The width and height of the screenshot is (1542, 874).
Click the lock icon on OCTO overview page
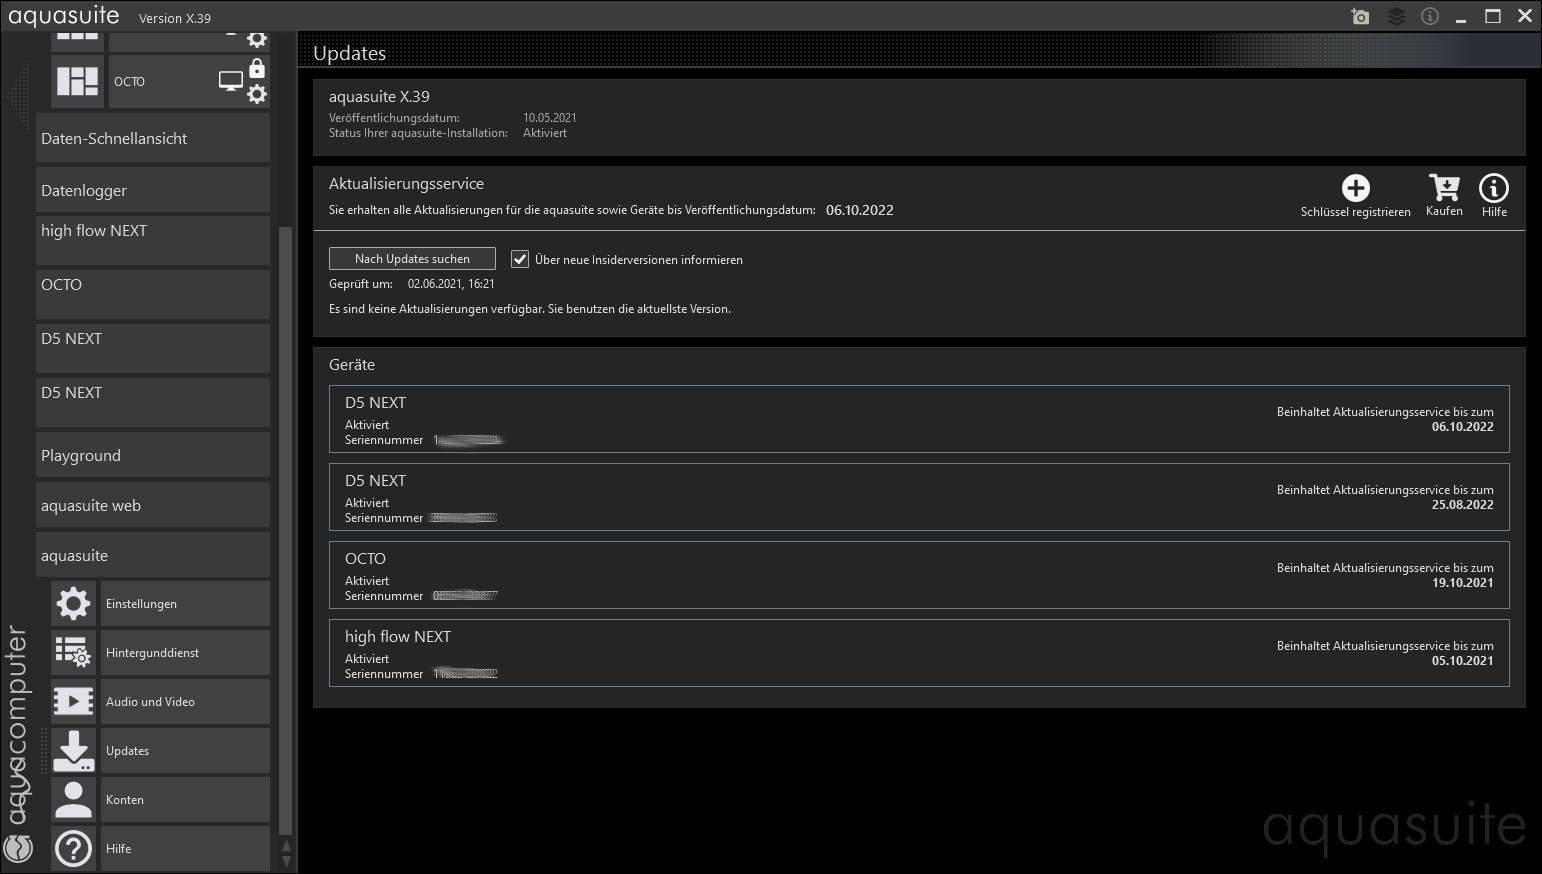pos(257,68)
